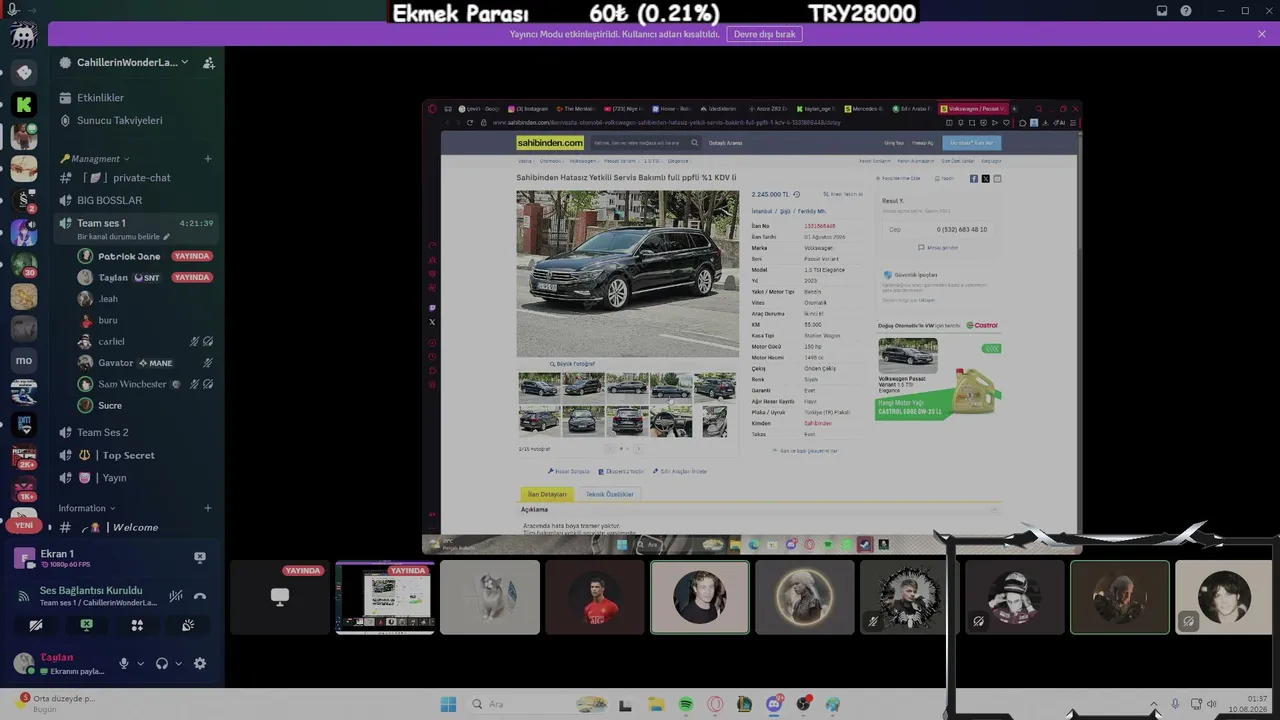The width and height of the screenshot is (1280, 720).
Task: Add a channel to the Information category
Action: click(208, 508)
